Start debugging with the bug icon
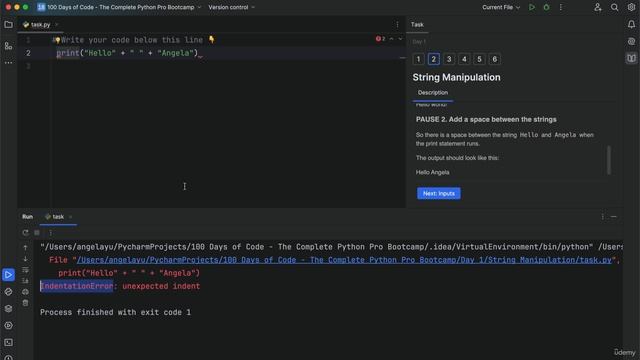640x360 pixels. pos(546,7)
